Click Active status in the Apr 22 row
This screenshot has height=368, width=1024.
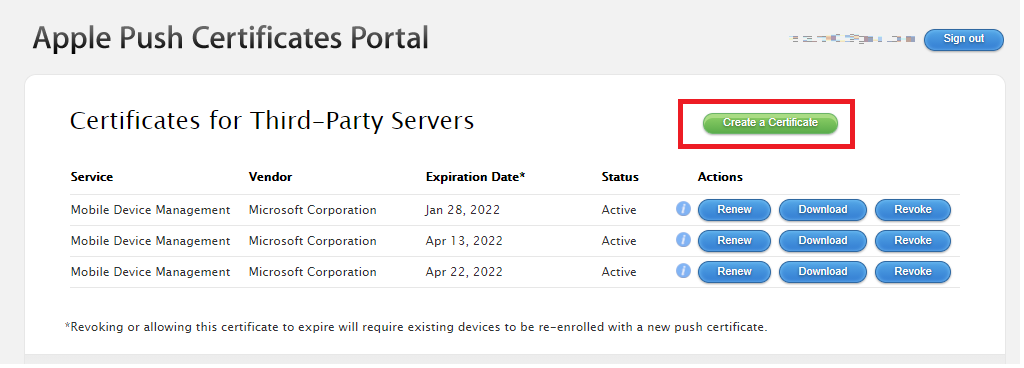point(618,271)
